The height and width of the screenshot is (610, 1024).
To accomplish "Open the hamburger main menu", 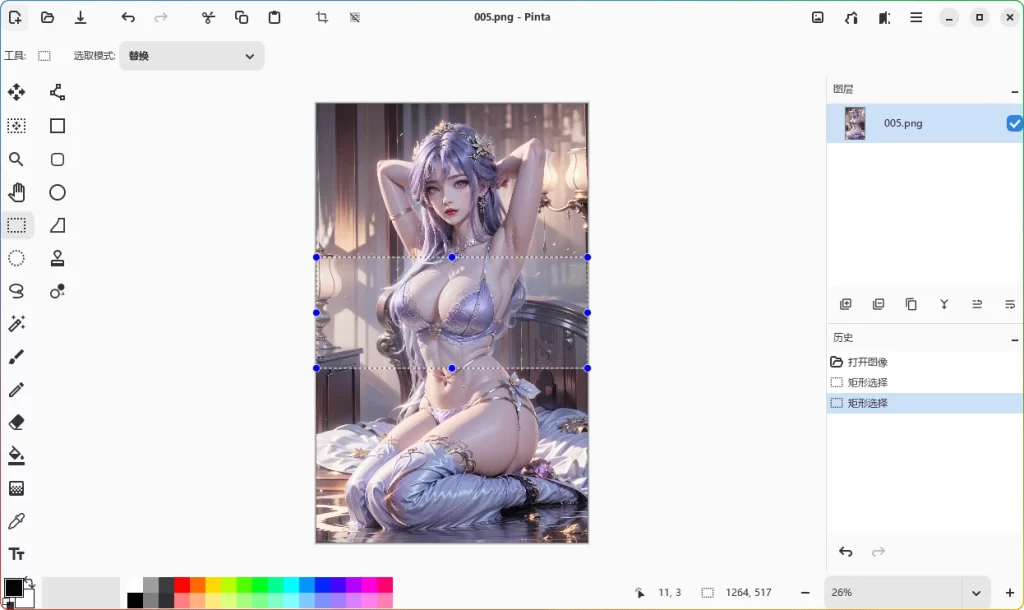I will (916, 17).
